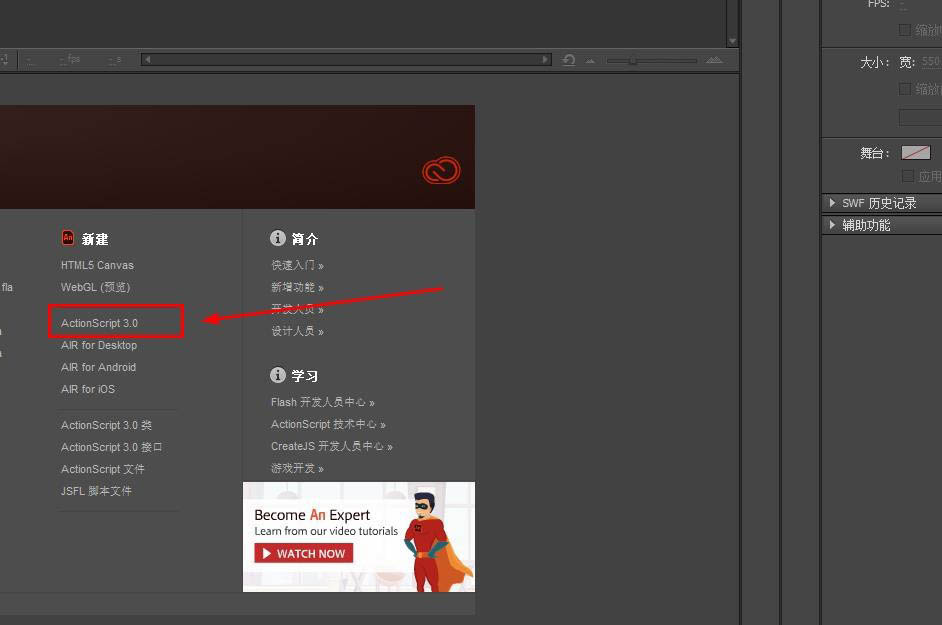This screenshot has width=942, height=625.
Task: Open ActionScript 技术中心 link
Action: click(328, 424)
